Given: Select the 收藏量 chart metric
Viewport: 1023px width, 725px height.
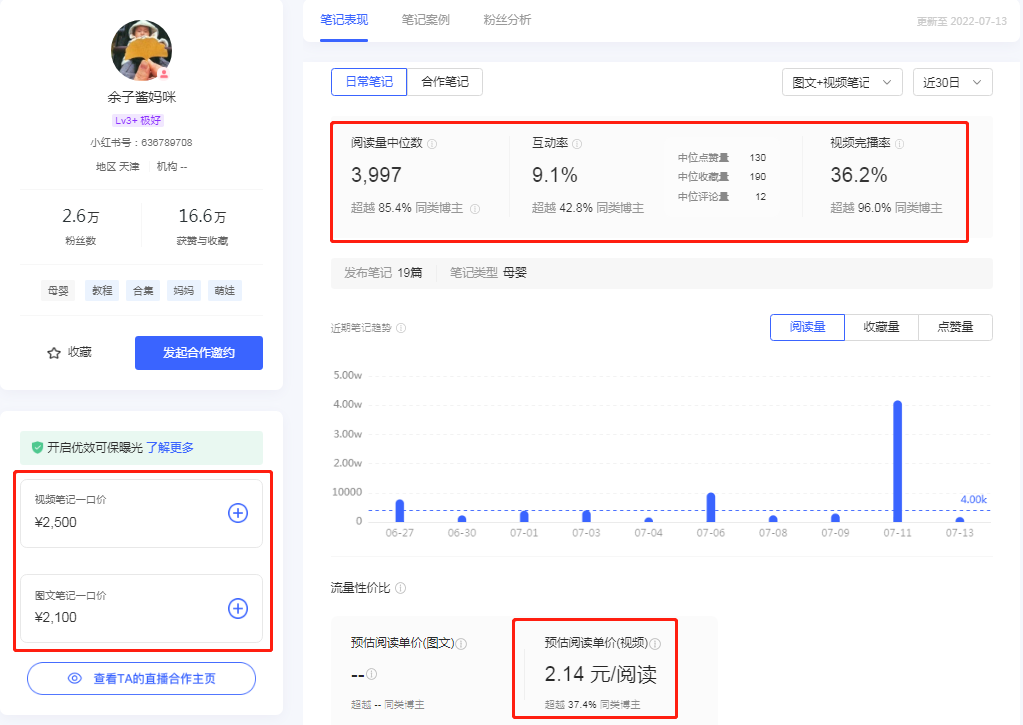Looking at the screenshot, I should [882, 327].
